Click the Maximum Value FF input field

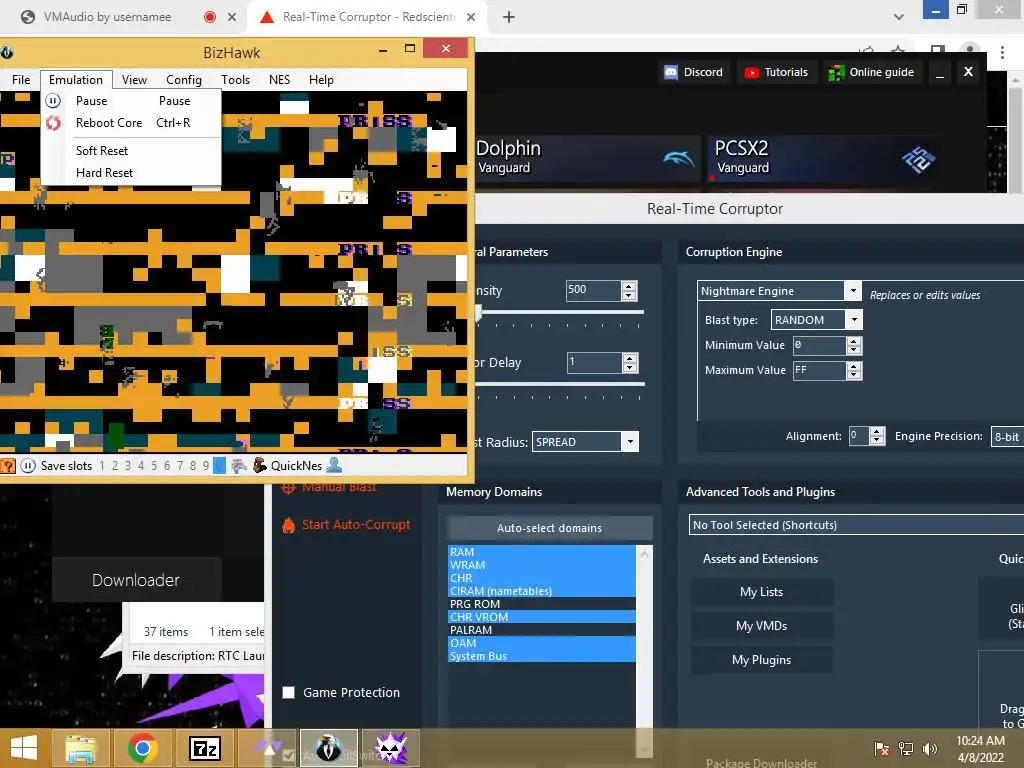(820, 370)
